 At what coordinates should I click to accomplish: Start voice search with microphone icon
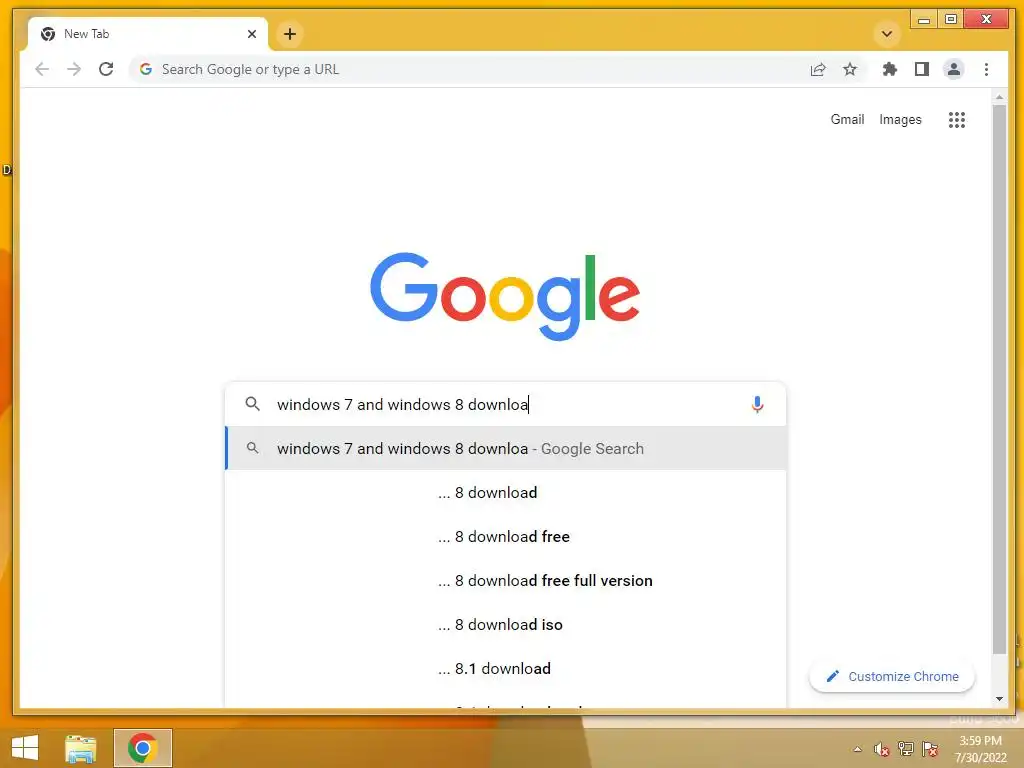point(757,405)
